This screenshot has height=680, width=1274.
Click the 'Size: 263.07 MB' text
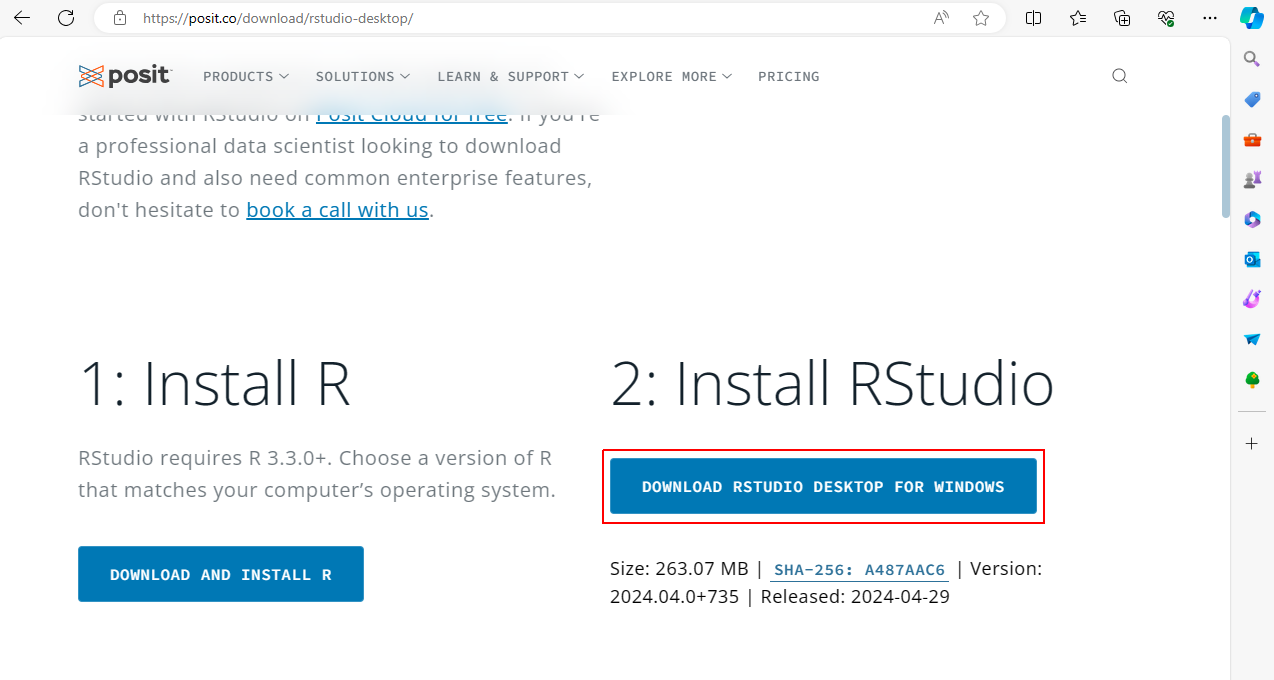[679, 569]
